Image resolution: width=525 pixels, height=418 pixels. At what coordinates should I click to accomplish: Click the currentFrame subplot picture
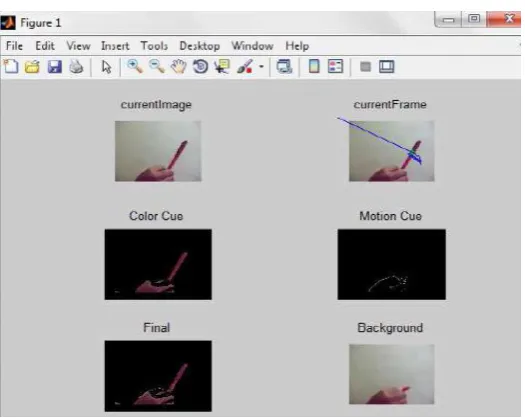[x=392, y=151]
